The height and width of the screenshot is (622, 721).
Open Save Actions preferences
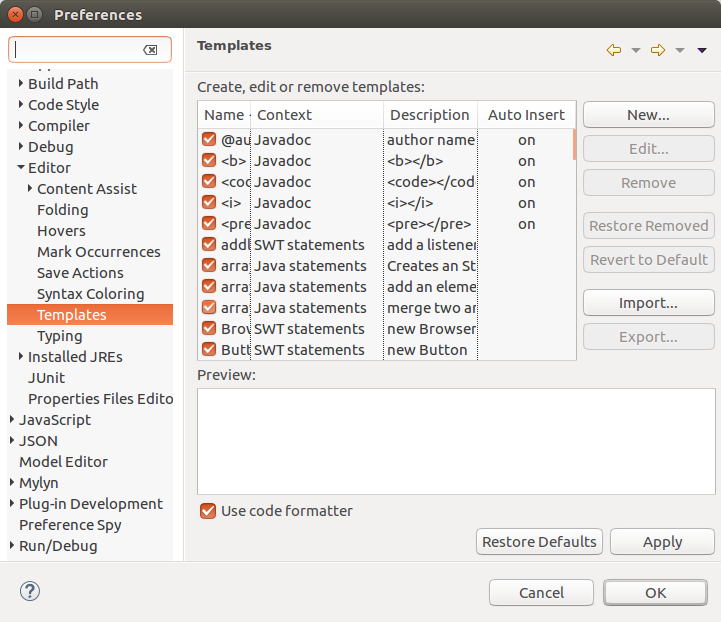coord(80,273)
